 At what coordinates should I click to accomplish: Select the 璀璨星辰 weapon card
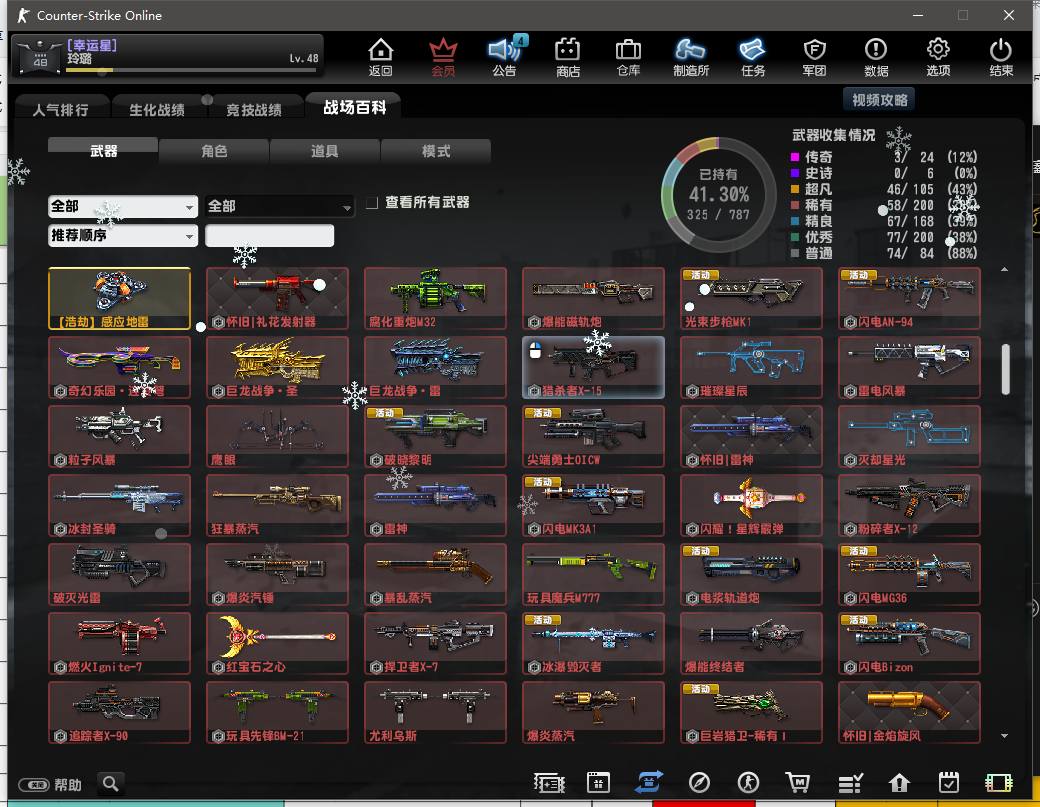(751, 367)
